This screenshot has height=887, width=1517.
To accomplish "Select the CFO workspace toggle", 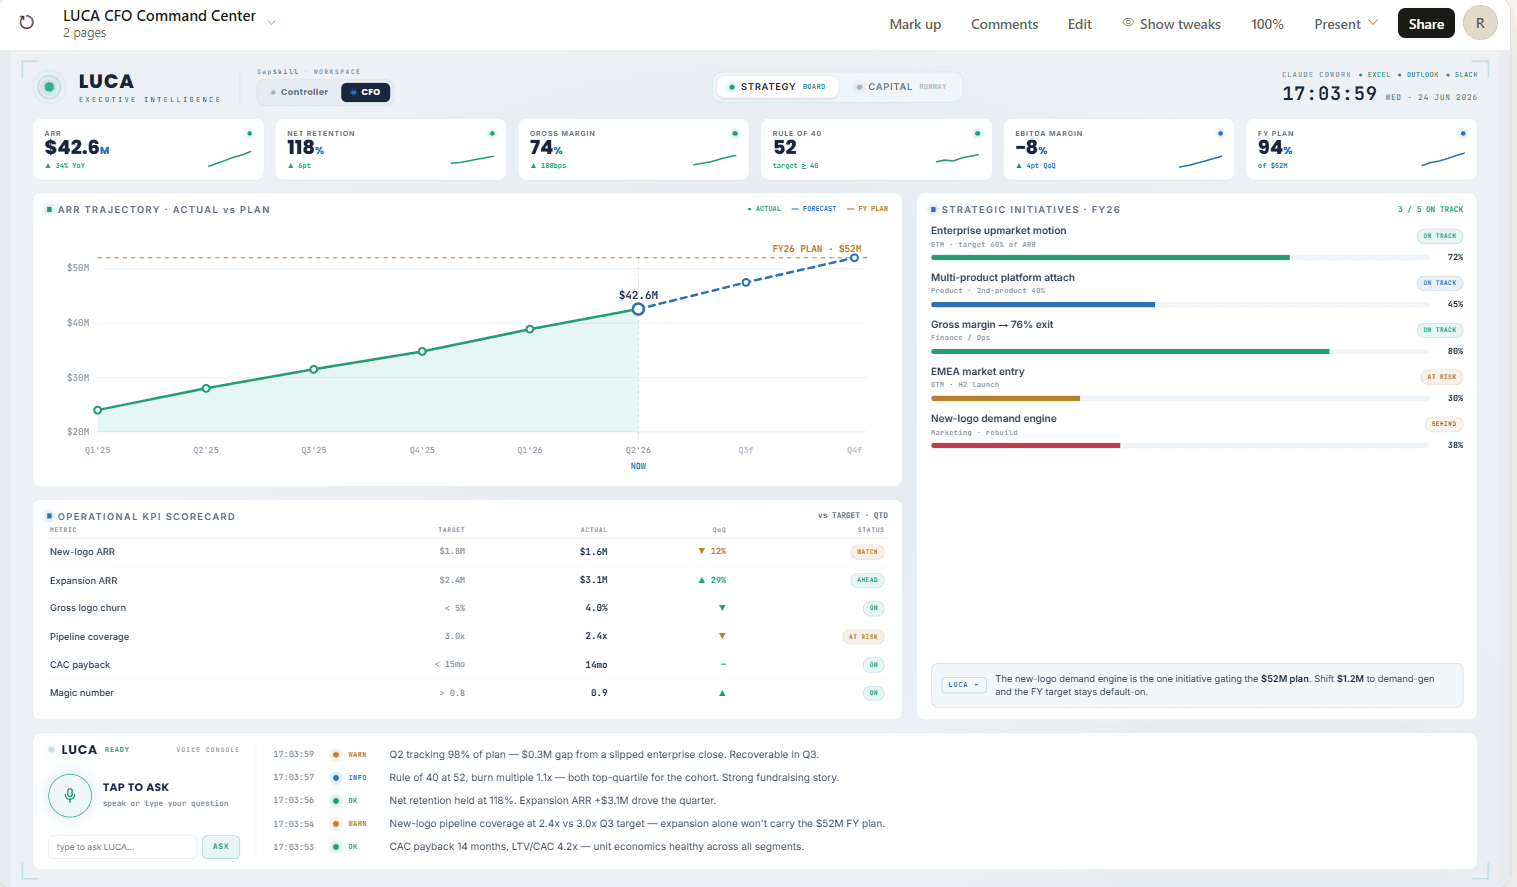I will 365,92.
